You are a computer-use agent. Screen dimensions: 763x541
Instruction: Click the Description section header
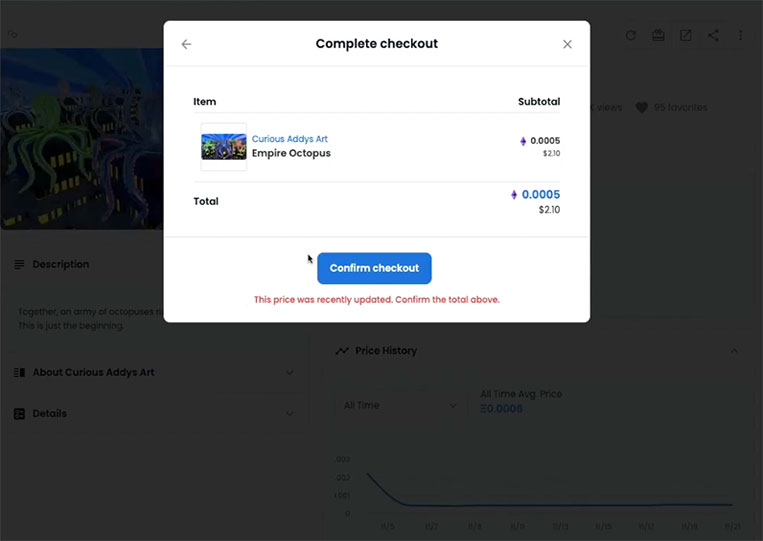coord(61,264)
